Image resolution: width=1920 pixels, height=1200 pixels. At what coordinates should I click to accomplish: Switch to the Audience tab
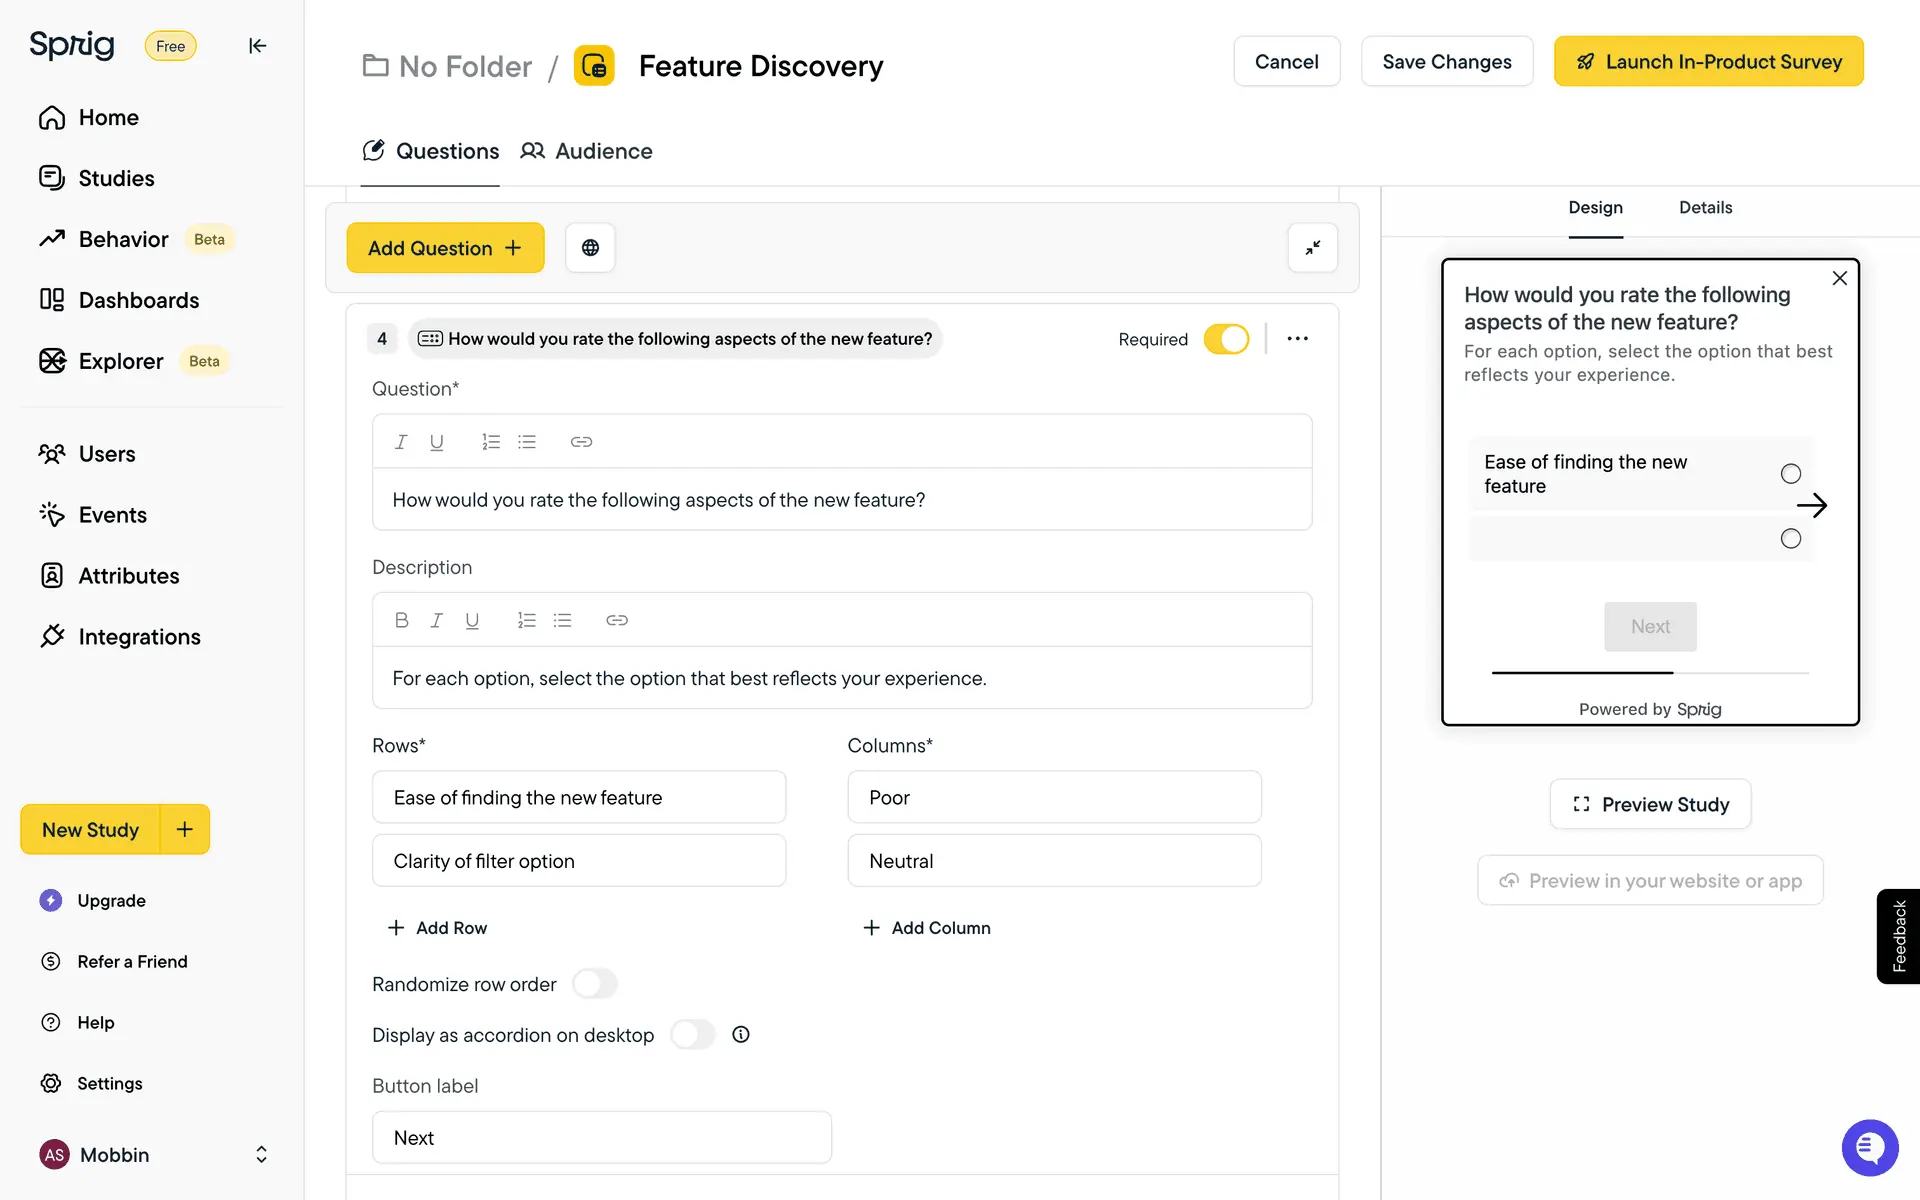(587, 151)
